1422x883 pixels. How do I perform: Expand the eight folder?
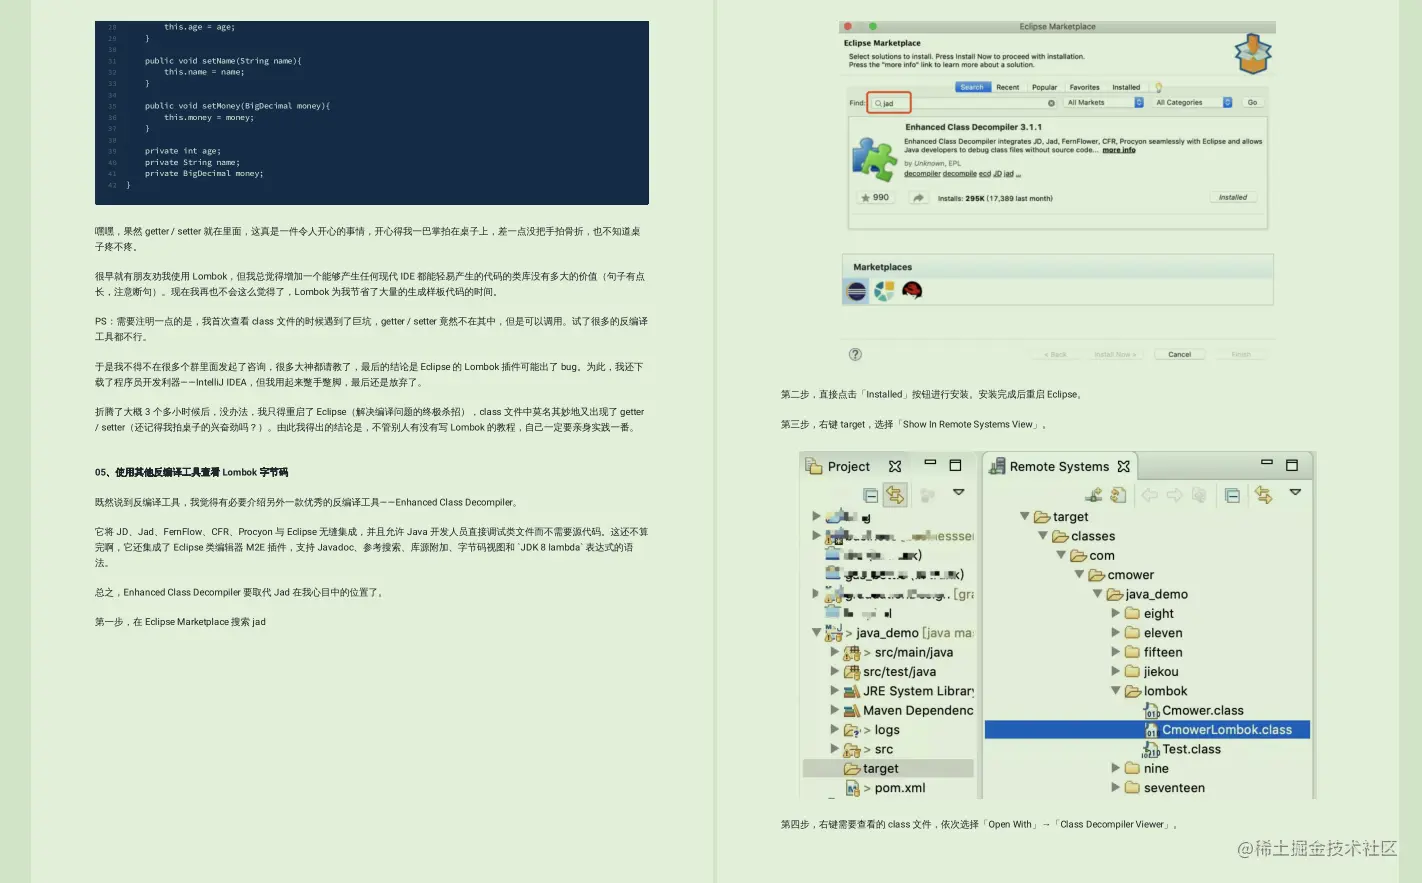click(x=1116, y=613)
